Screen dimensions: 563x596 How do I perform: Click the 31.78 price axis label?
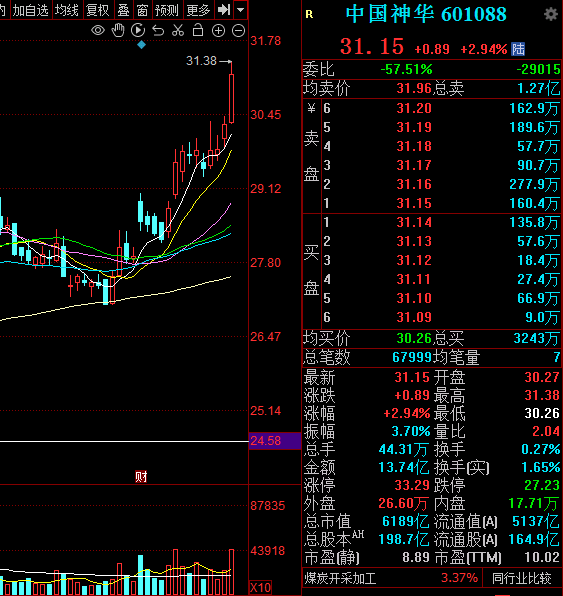(x=266, y=41)
